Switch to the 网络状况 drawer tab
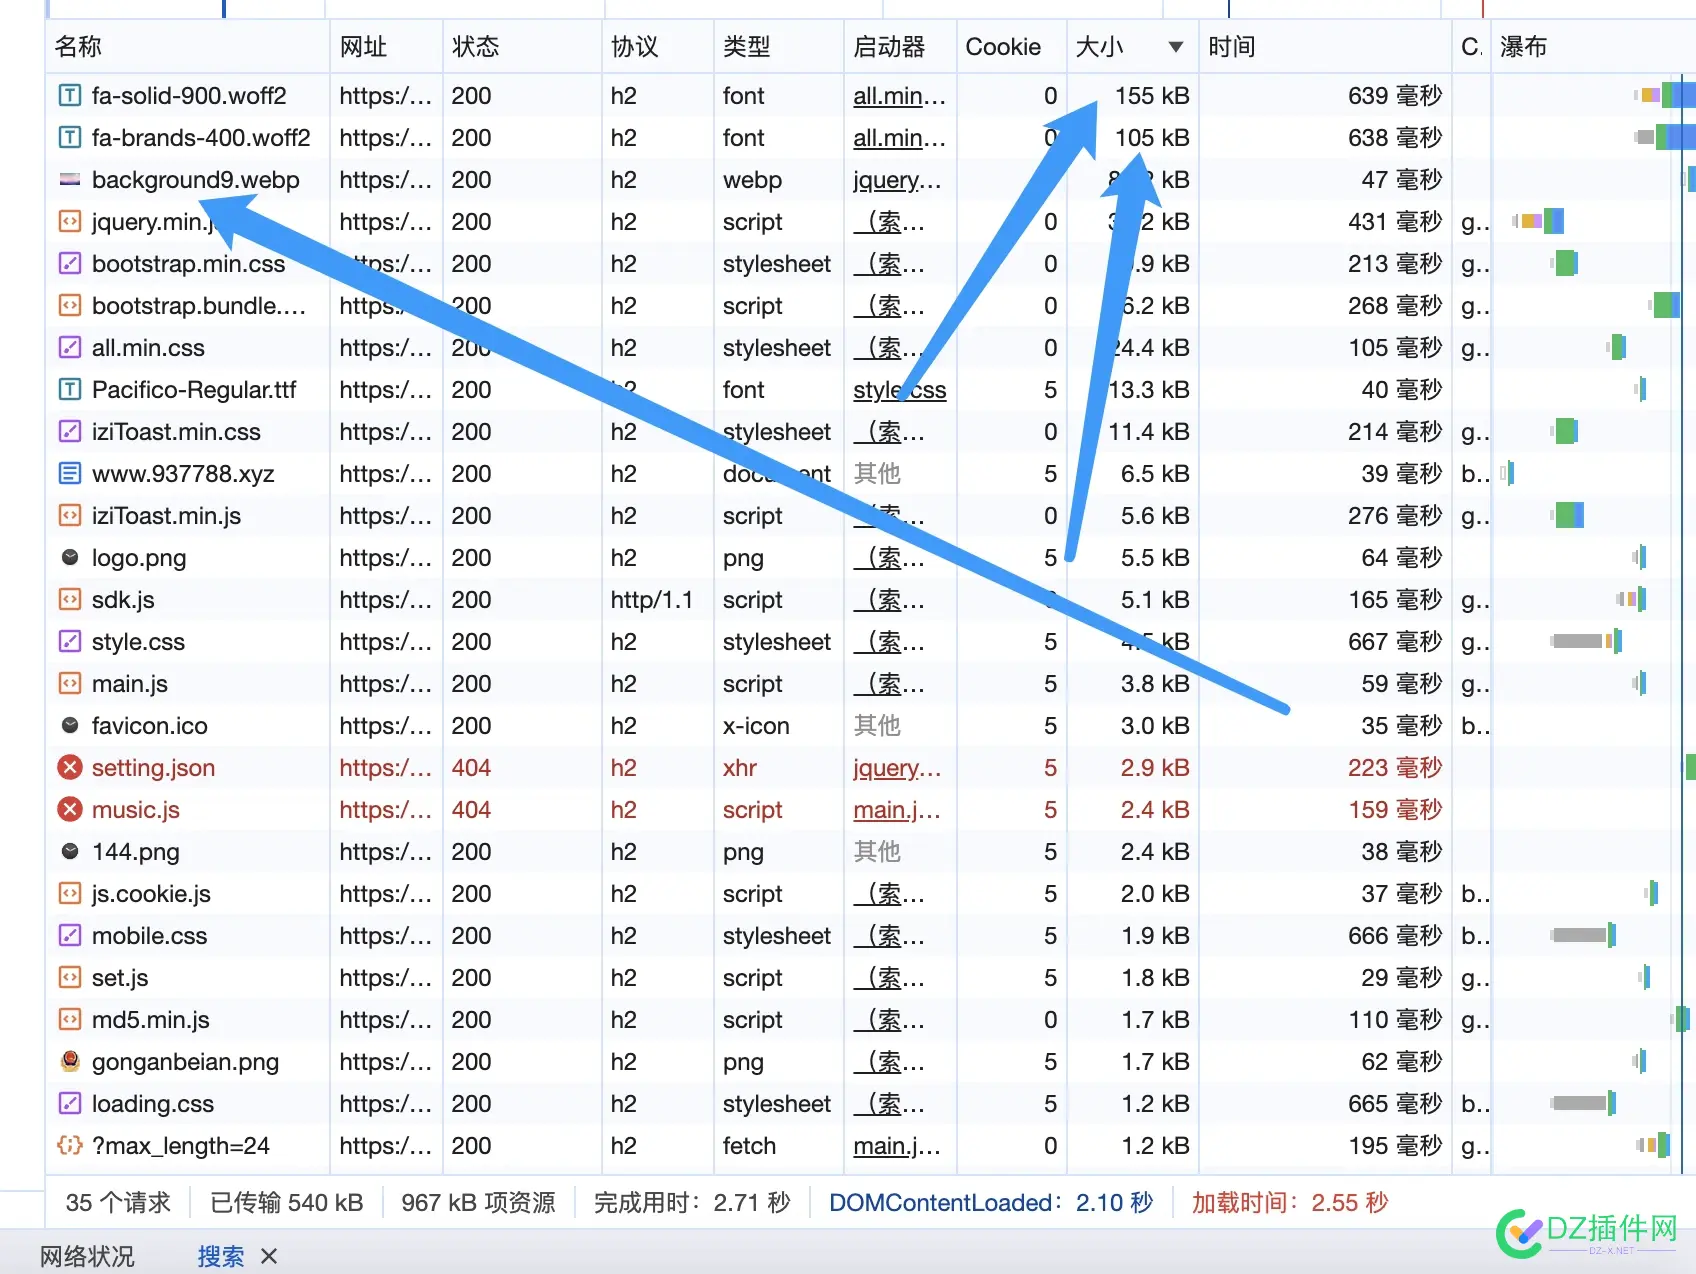The width and height of the screenshot is (1696, 1274). coord(87,1256)
